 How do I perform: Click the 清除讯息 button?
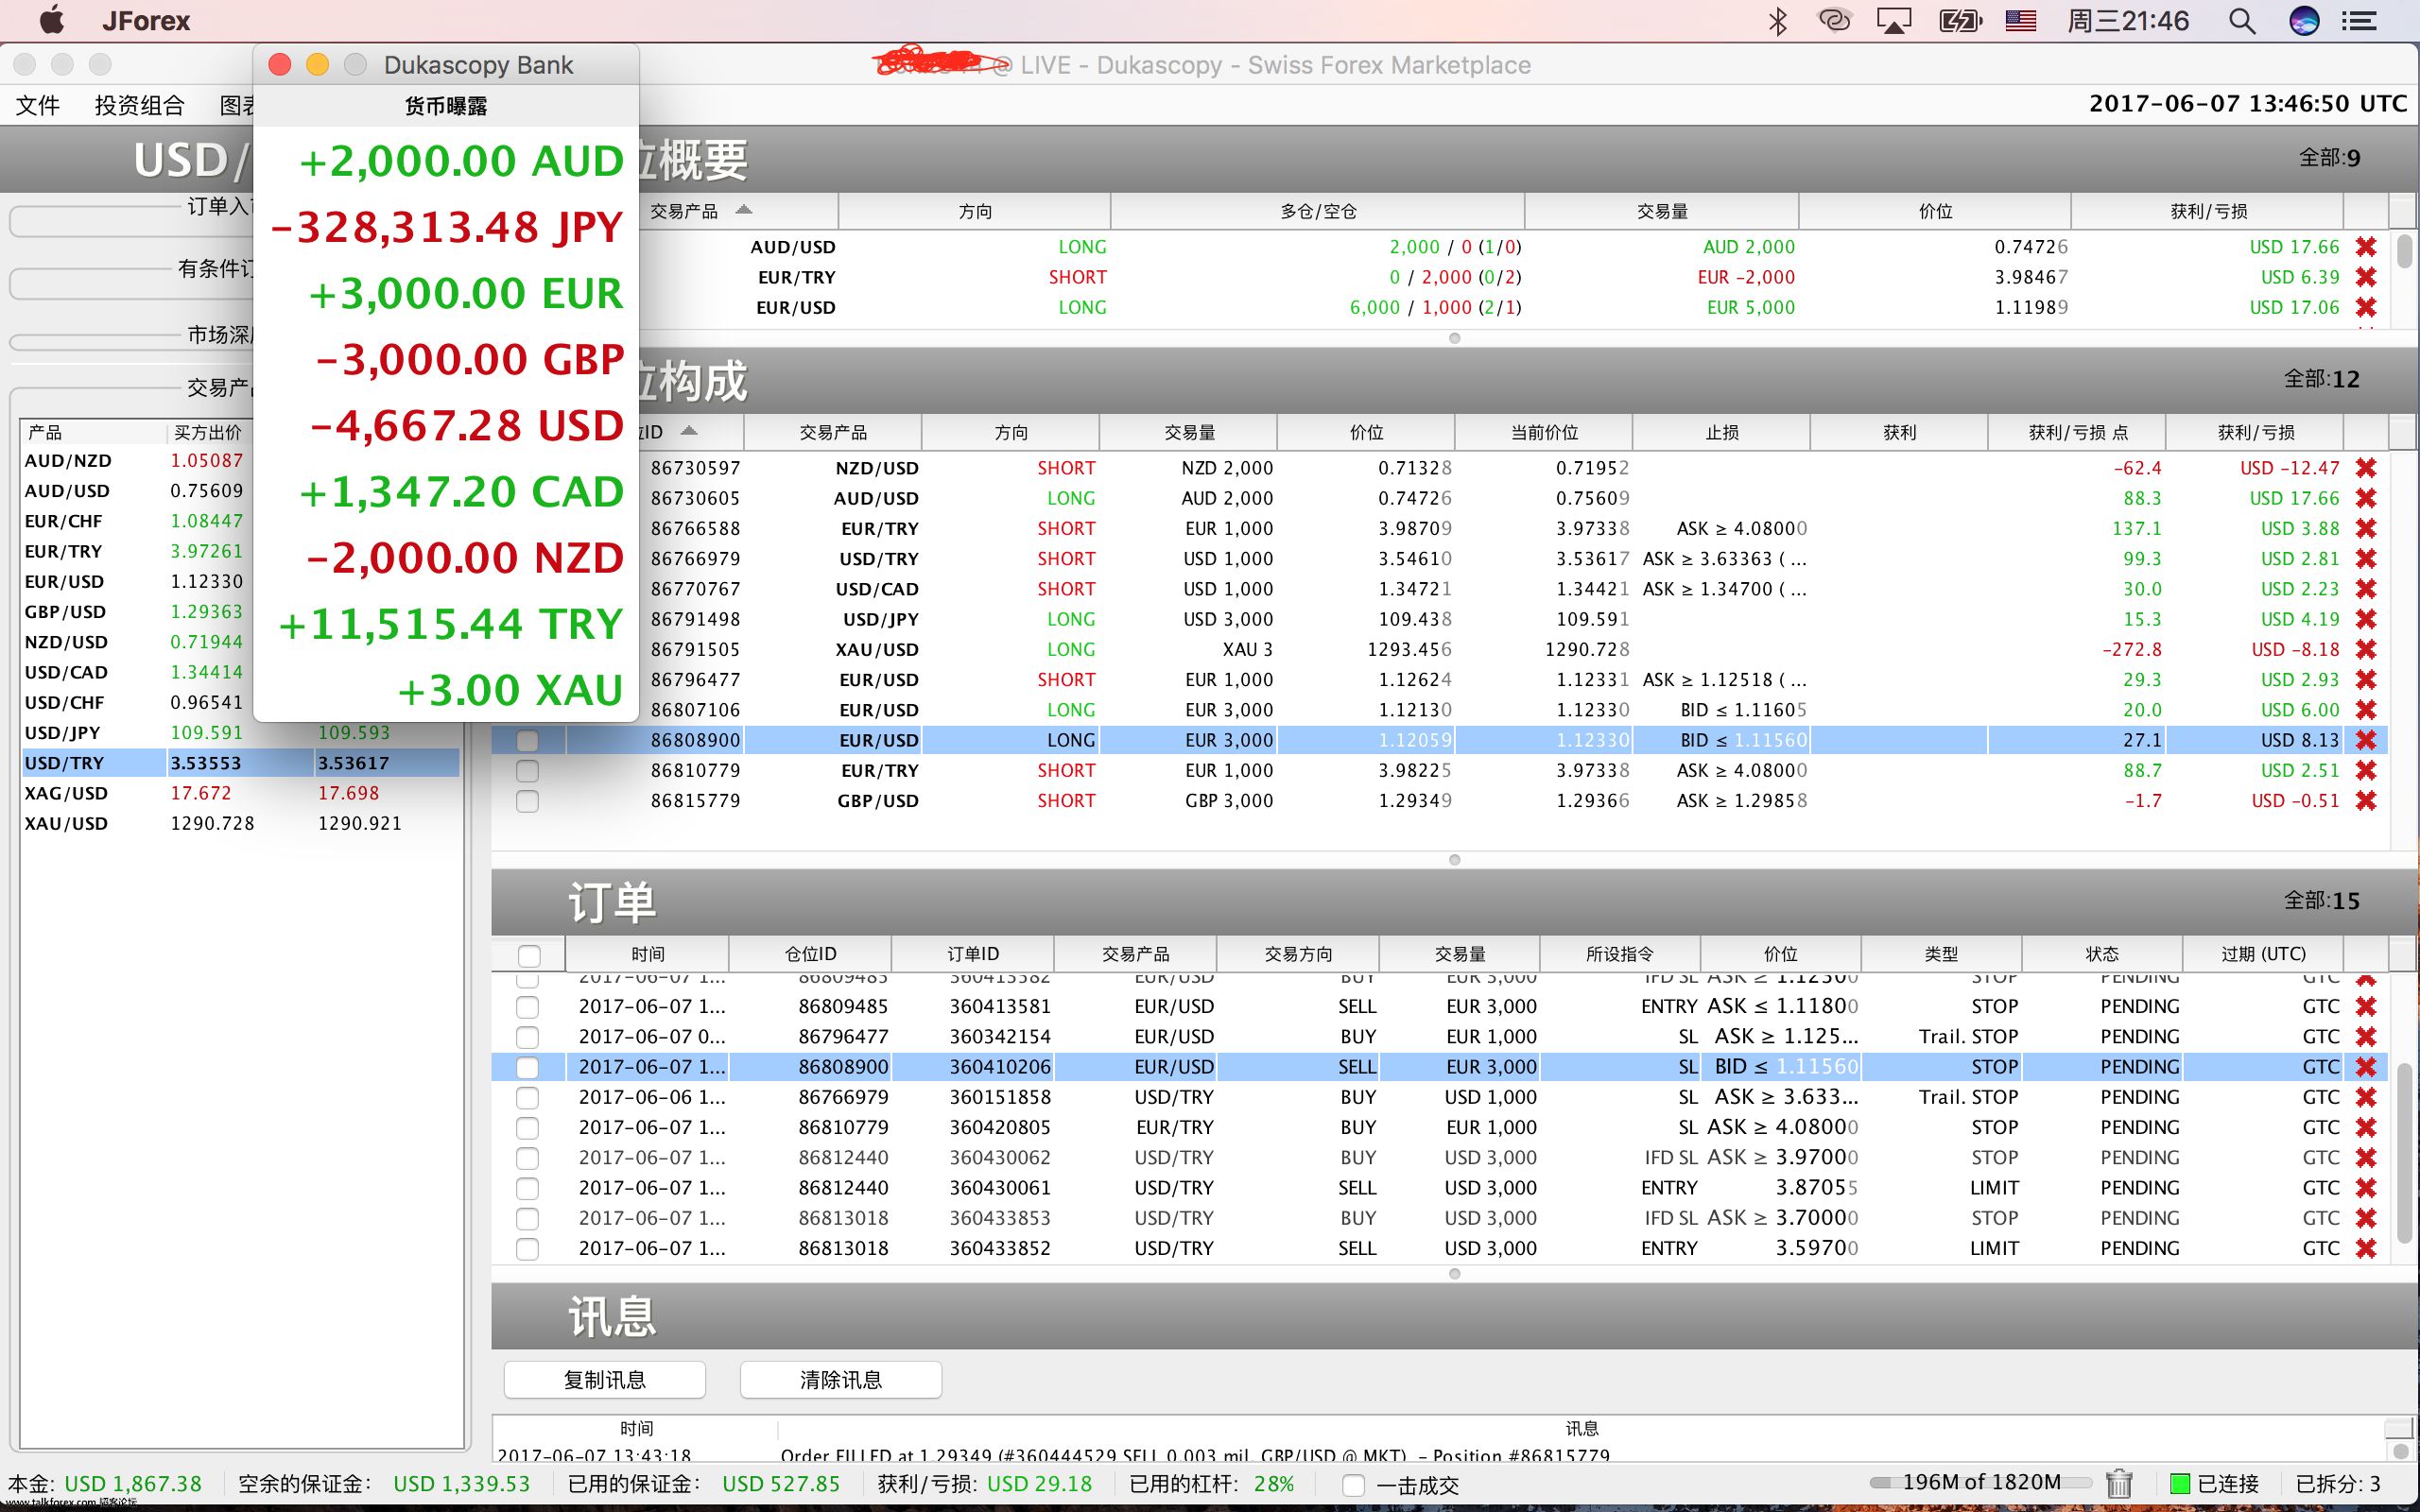(840, 1380)
